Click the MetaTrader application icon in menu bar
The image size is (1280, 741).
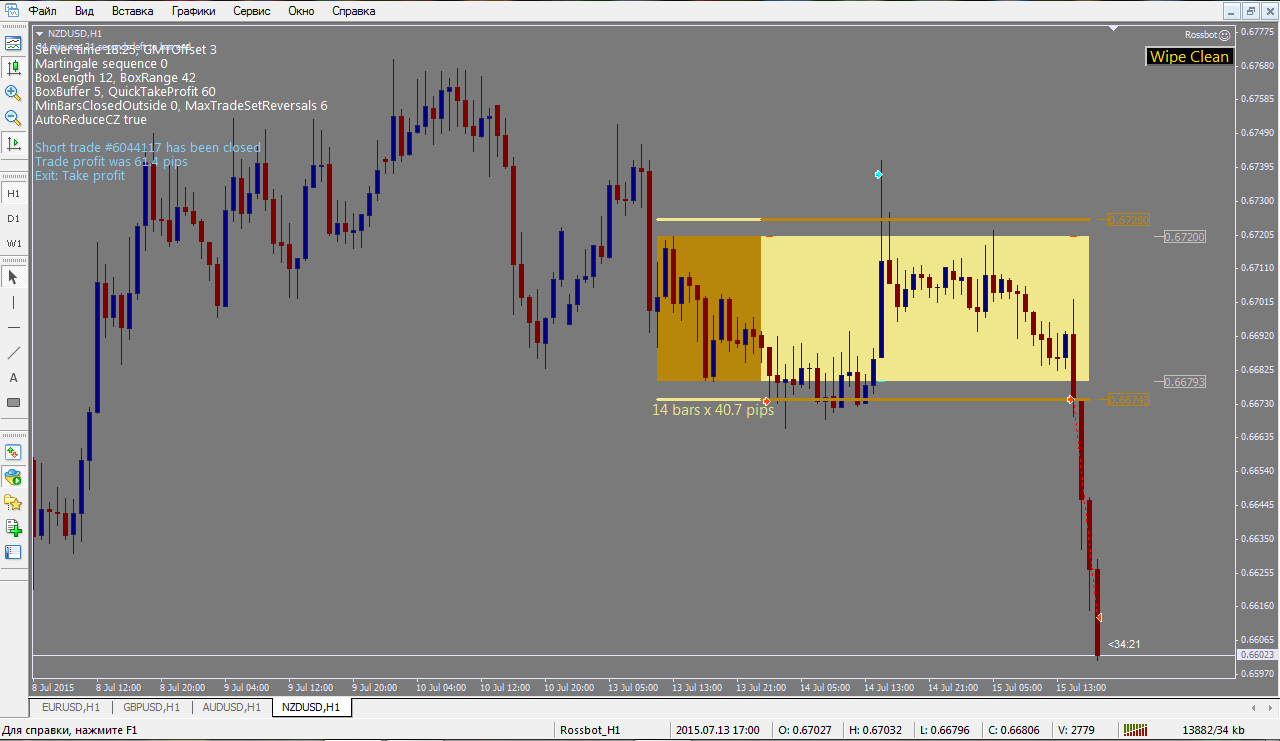(x=11, y=11)
